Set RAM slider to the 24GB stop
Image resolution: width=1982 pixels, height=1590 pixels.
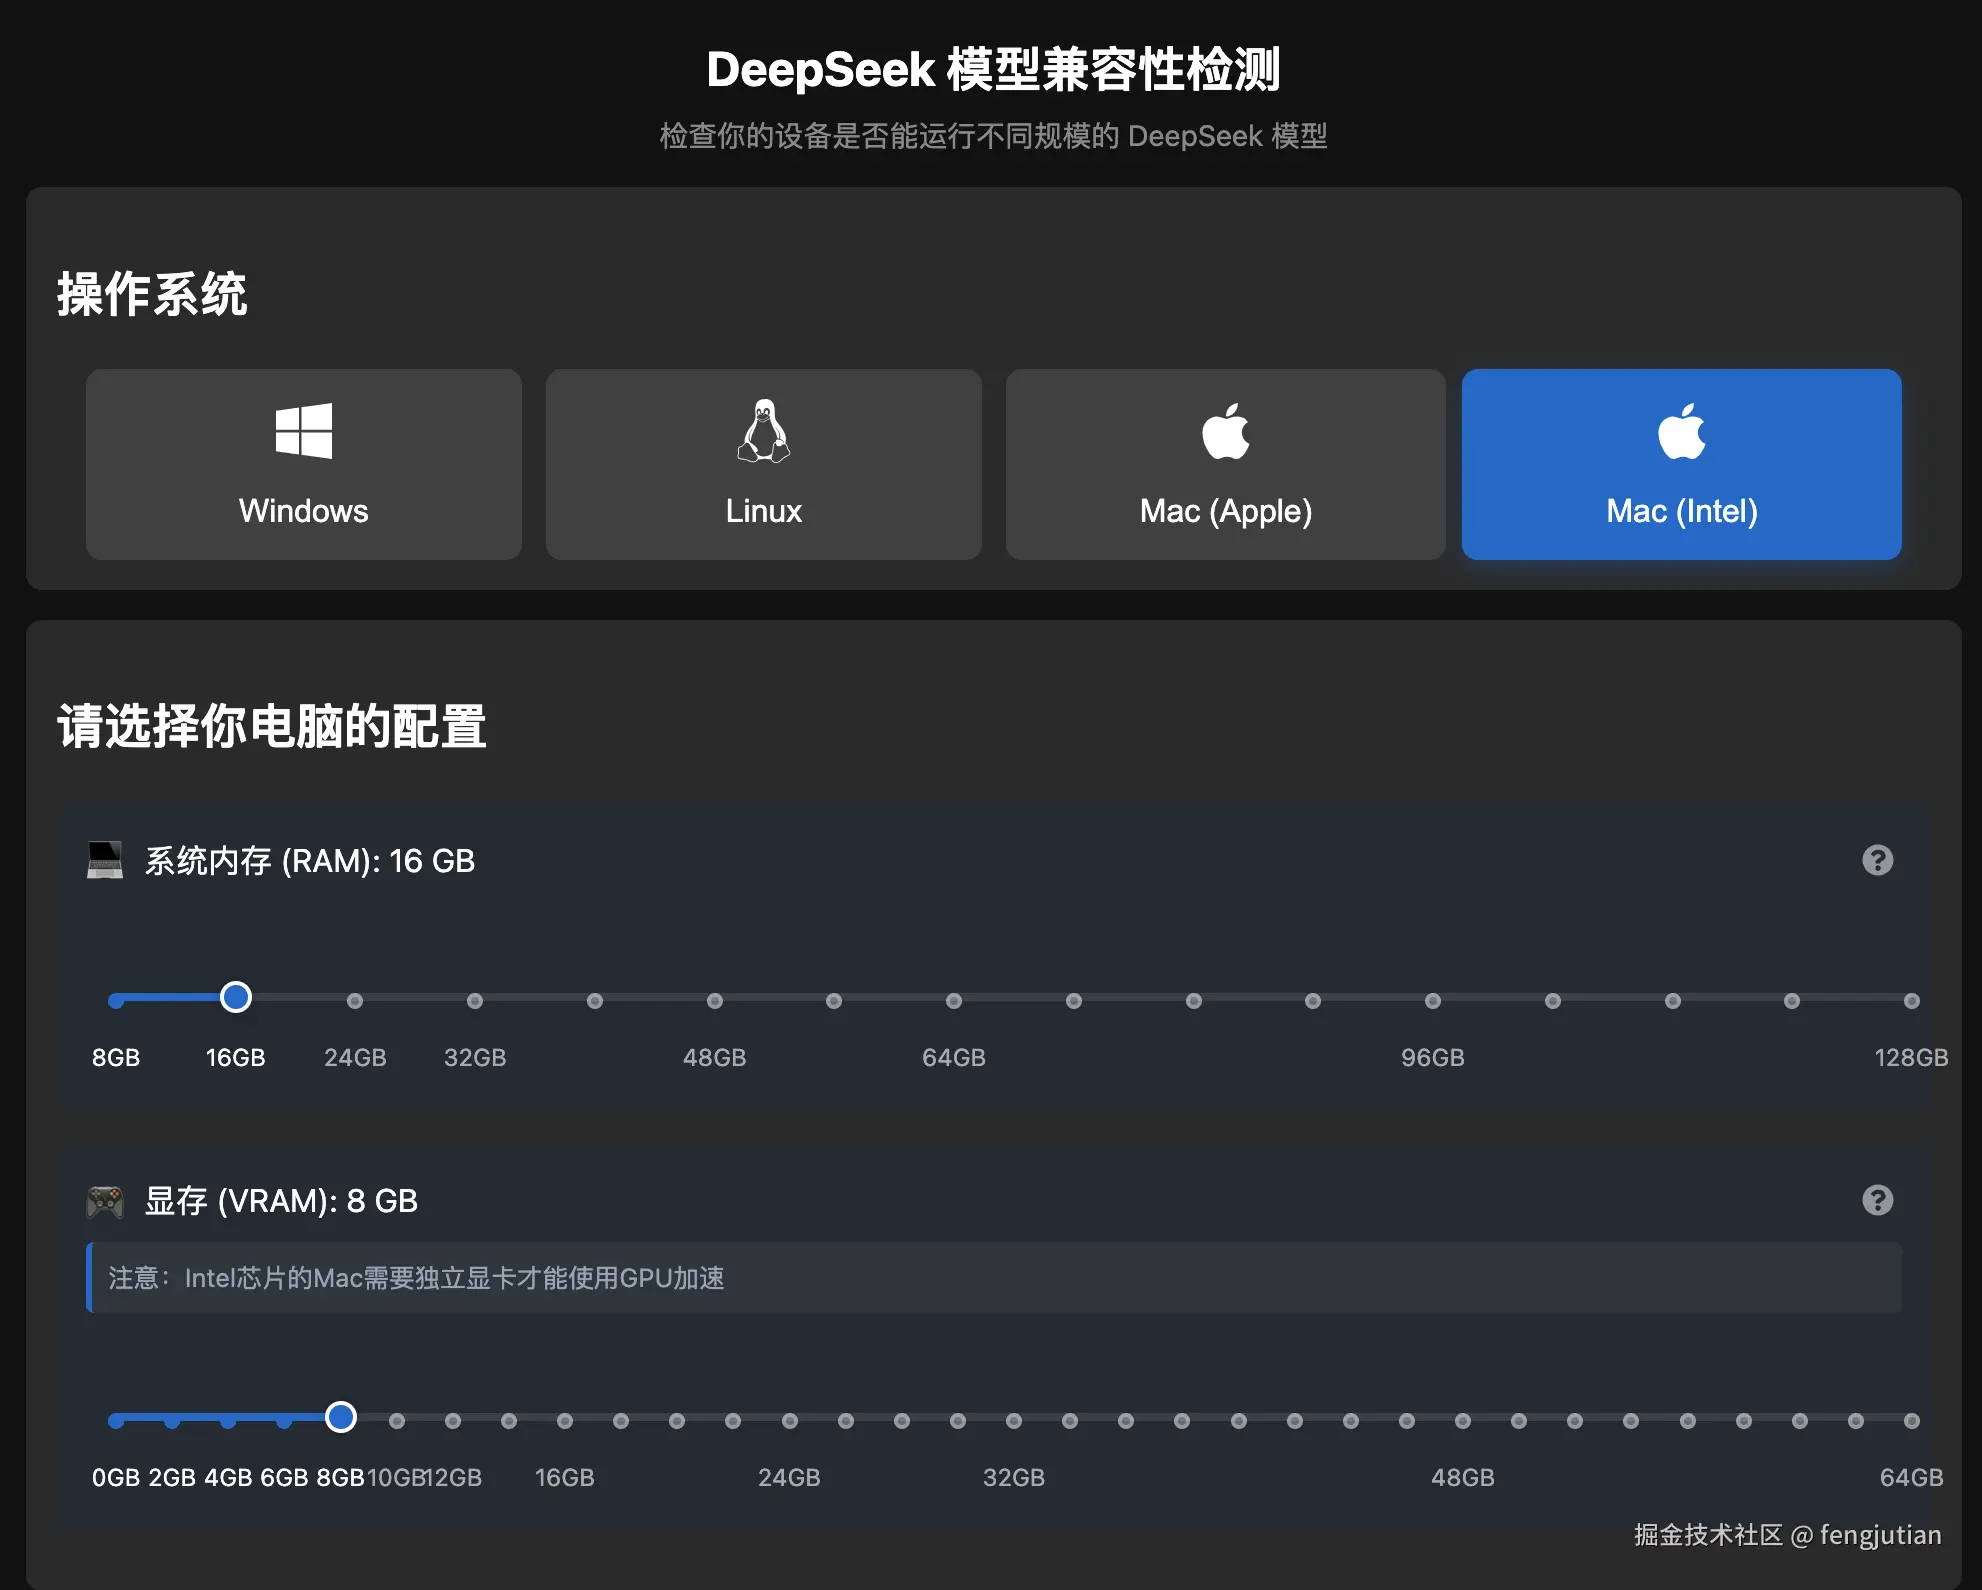(355, 1001)
